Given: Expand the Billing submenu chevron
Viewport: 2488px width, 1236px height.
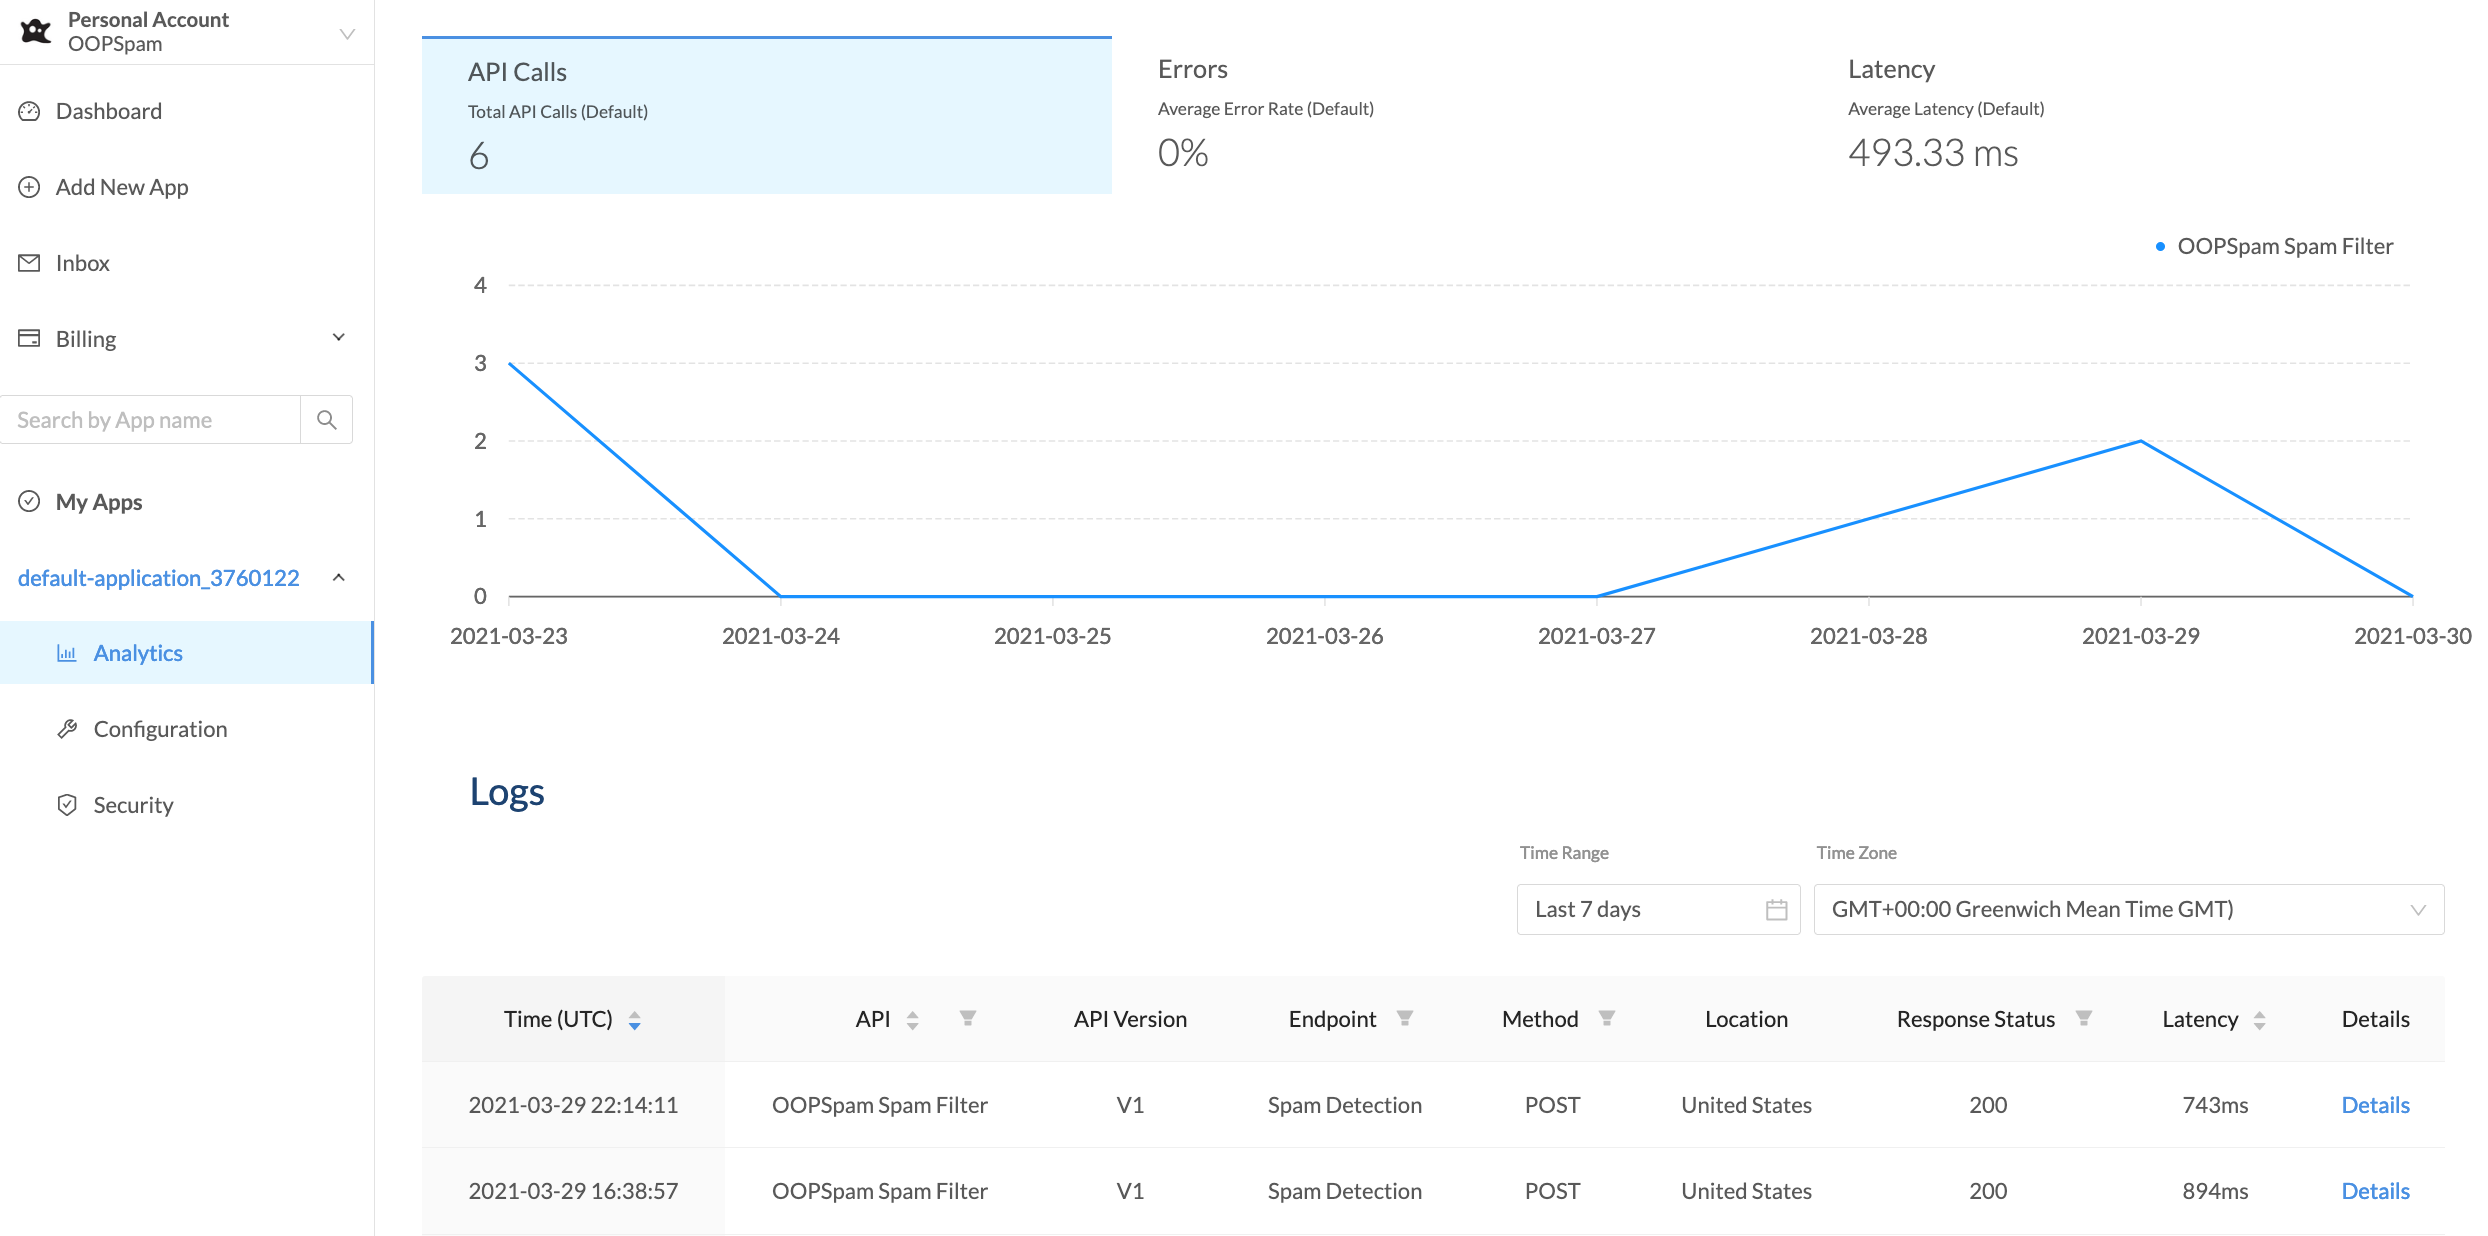Looking at the screenshot, I should 339,337.
